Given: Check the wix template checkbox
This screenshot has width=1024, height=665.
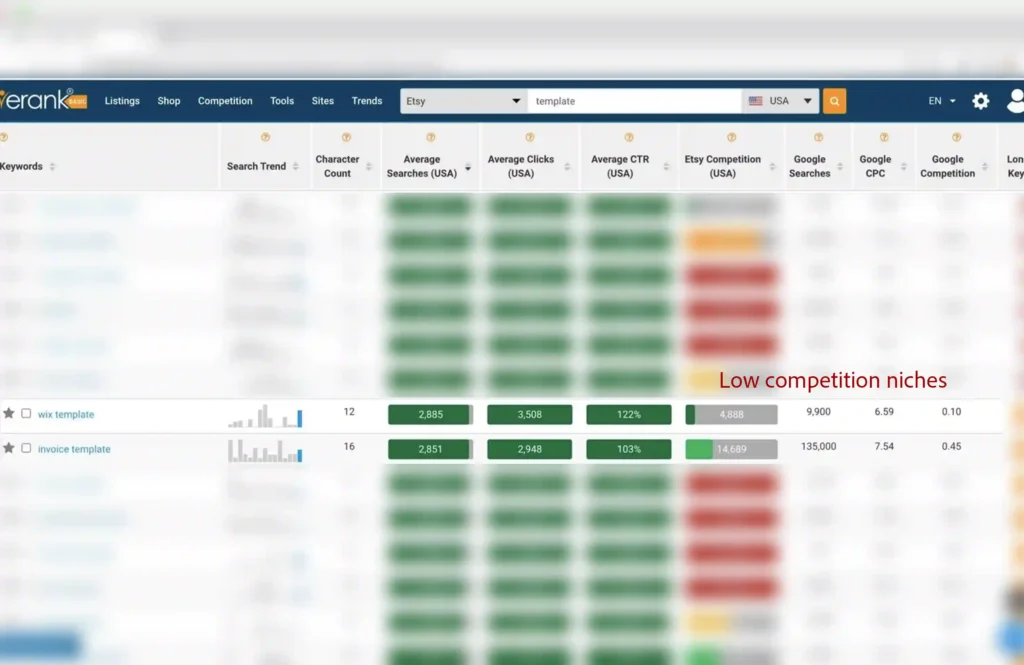Looking at the screenshot, I should click(26, 414).
